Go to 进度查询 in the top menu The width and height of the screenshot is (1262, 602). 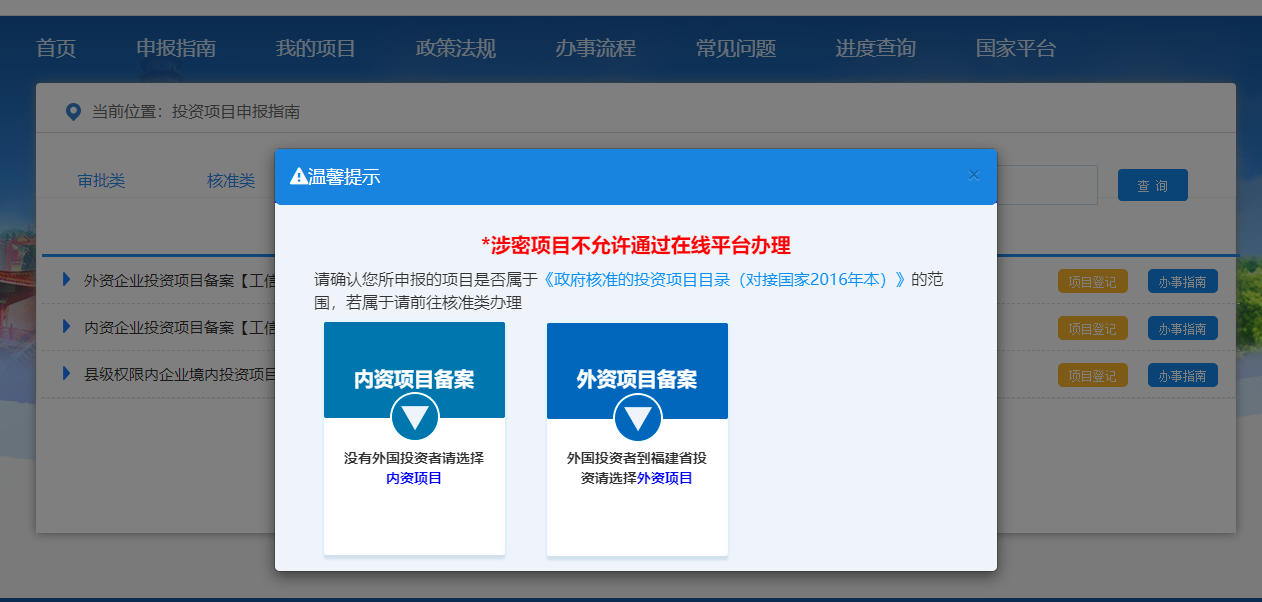coord(875,48)
